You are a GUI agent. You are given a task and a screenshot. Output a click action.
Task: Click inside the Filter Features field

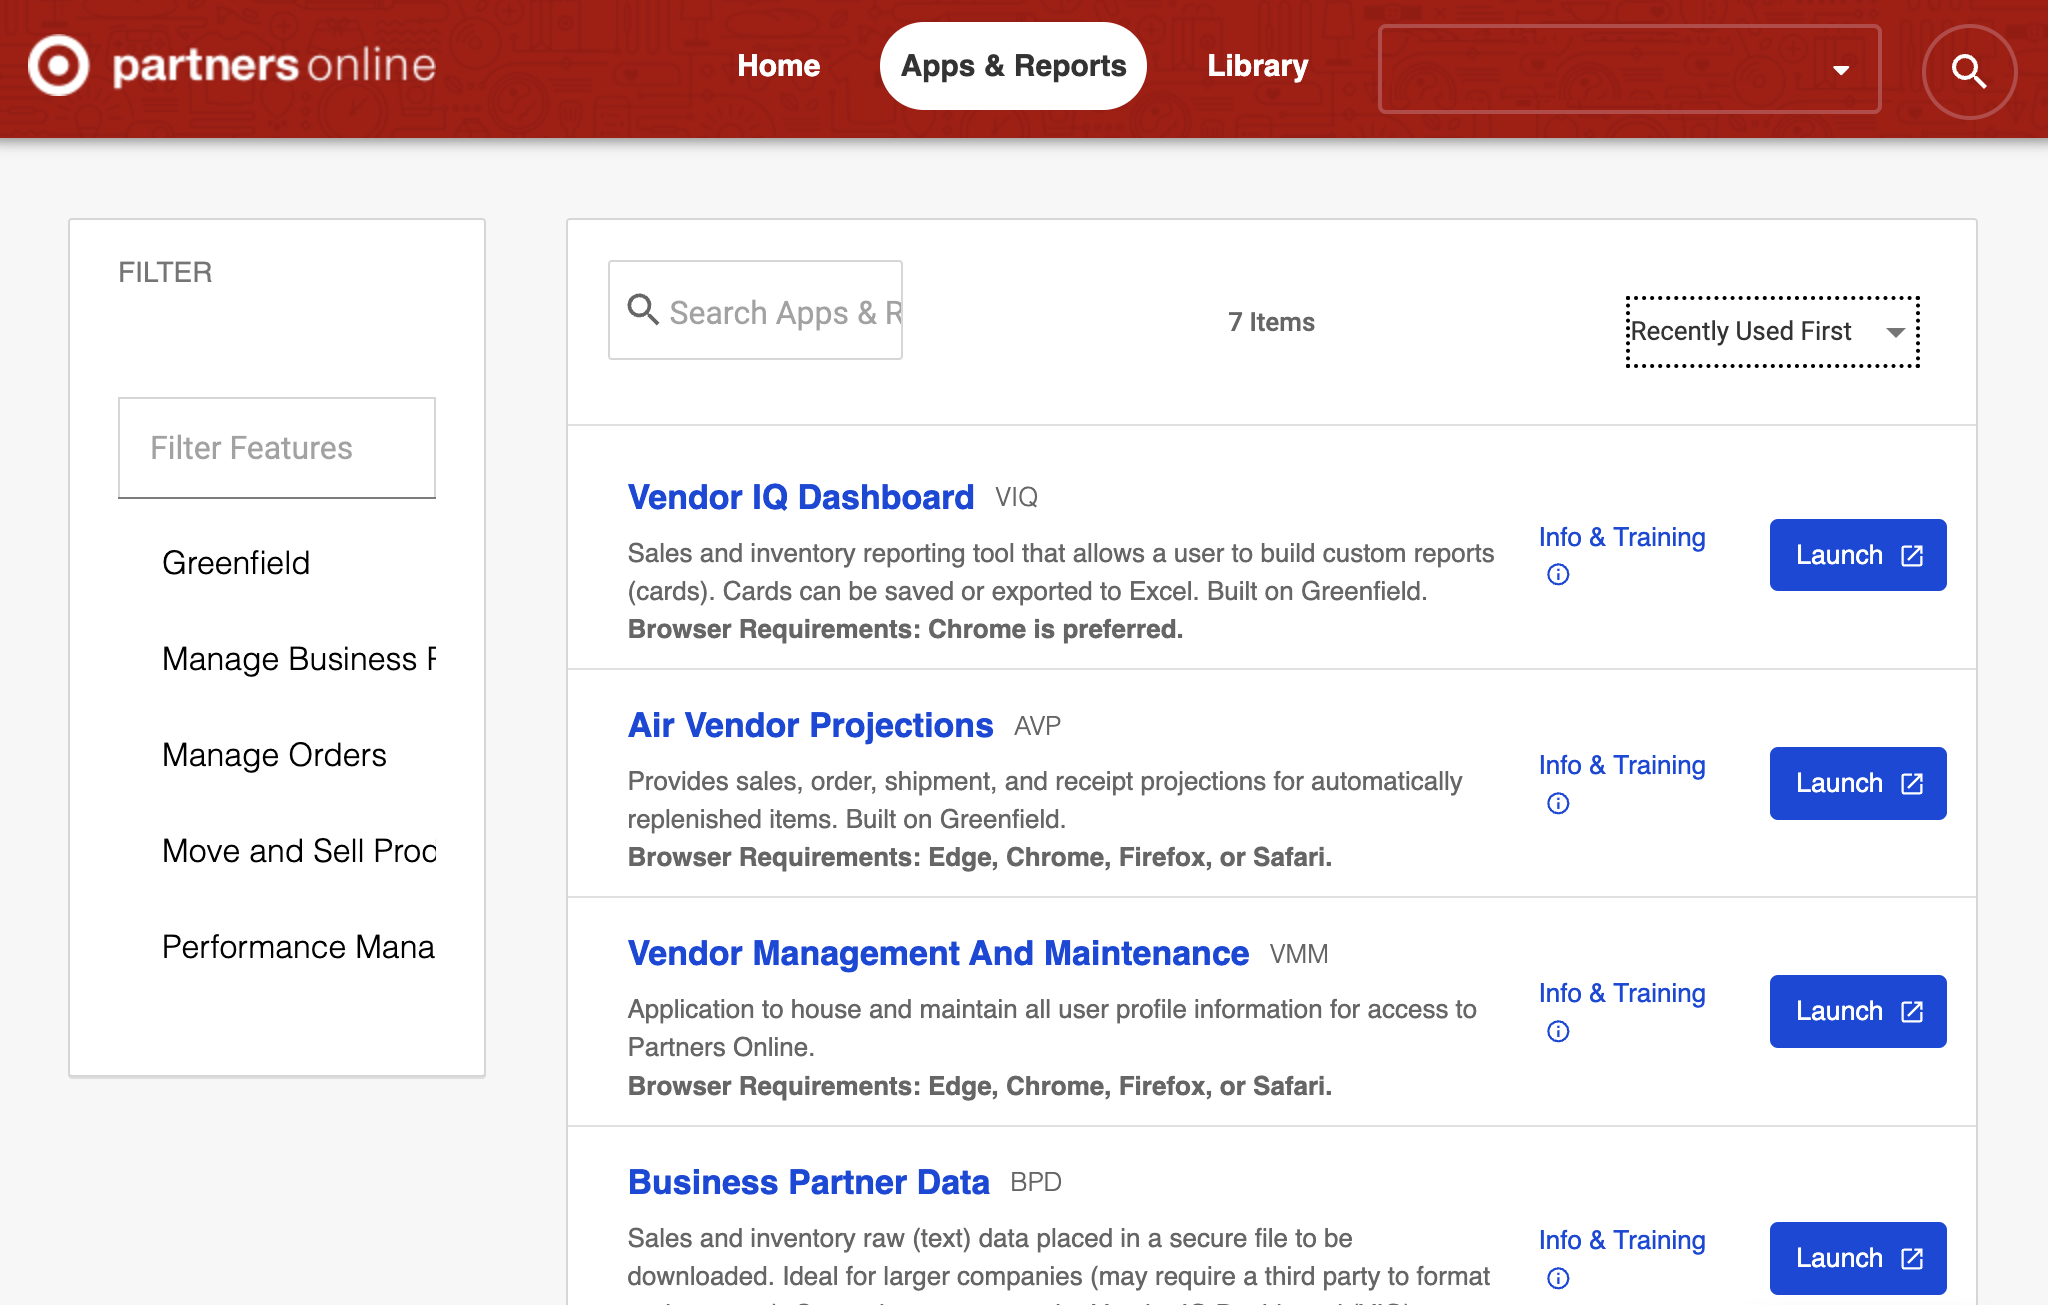276,447
